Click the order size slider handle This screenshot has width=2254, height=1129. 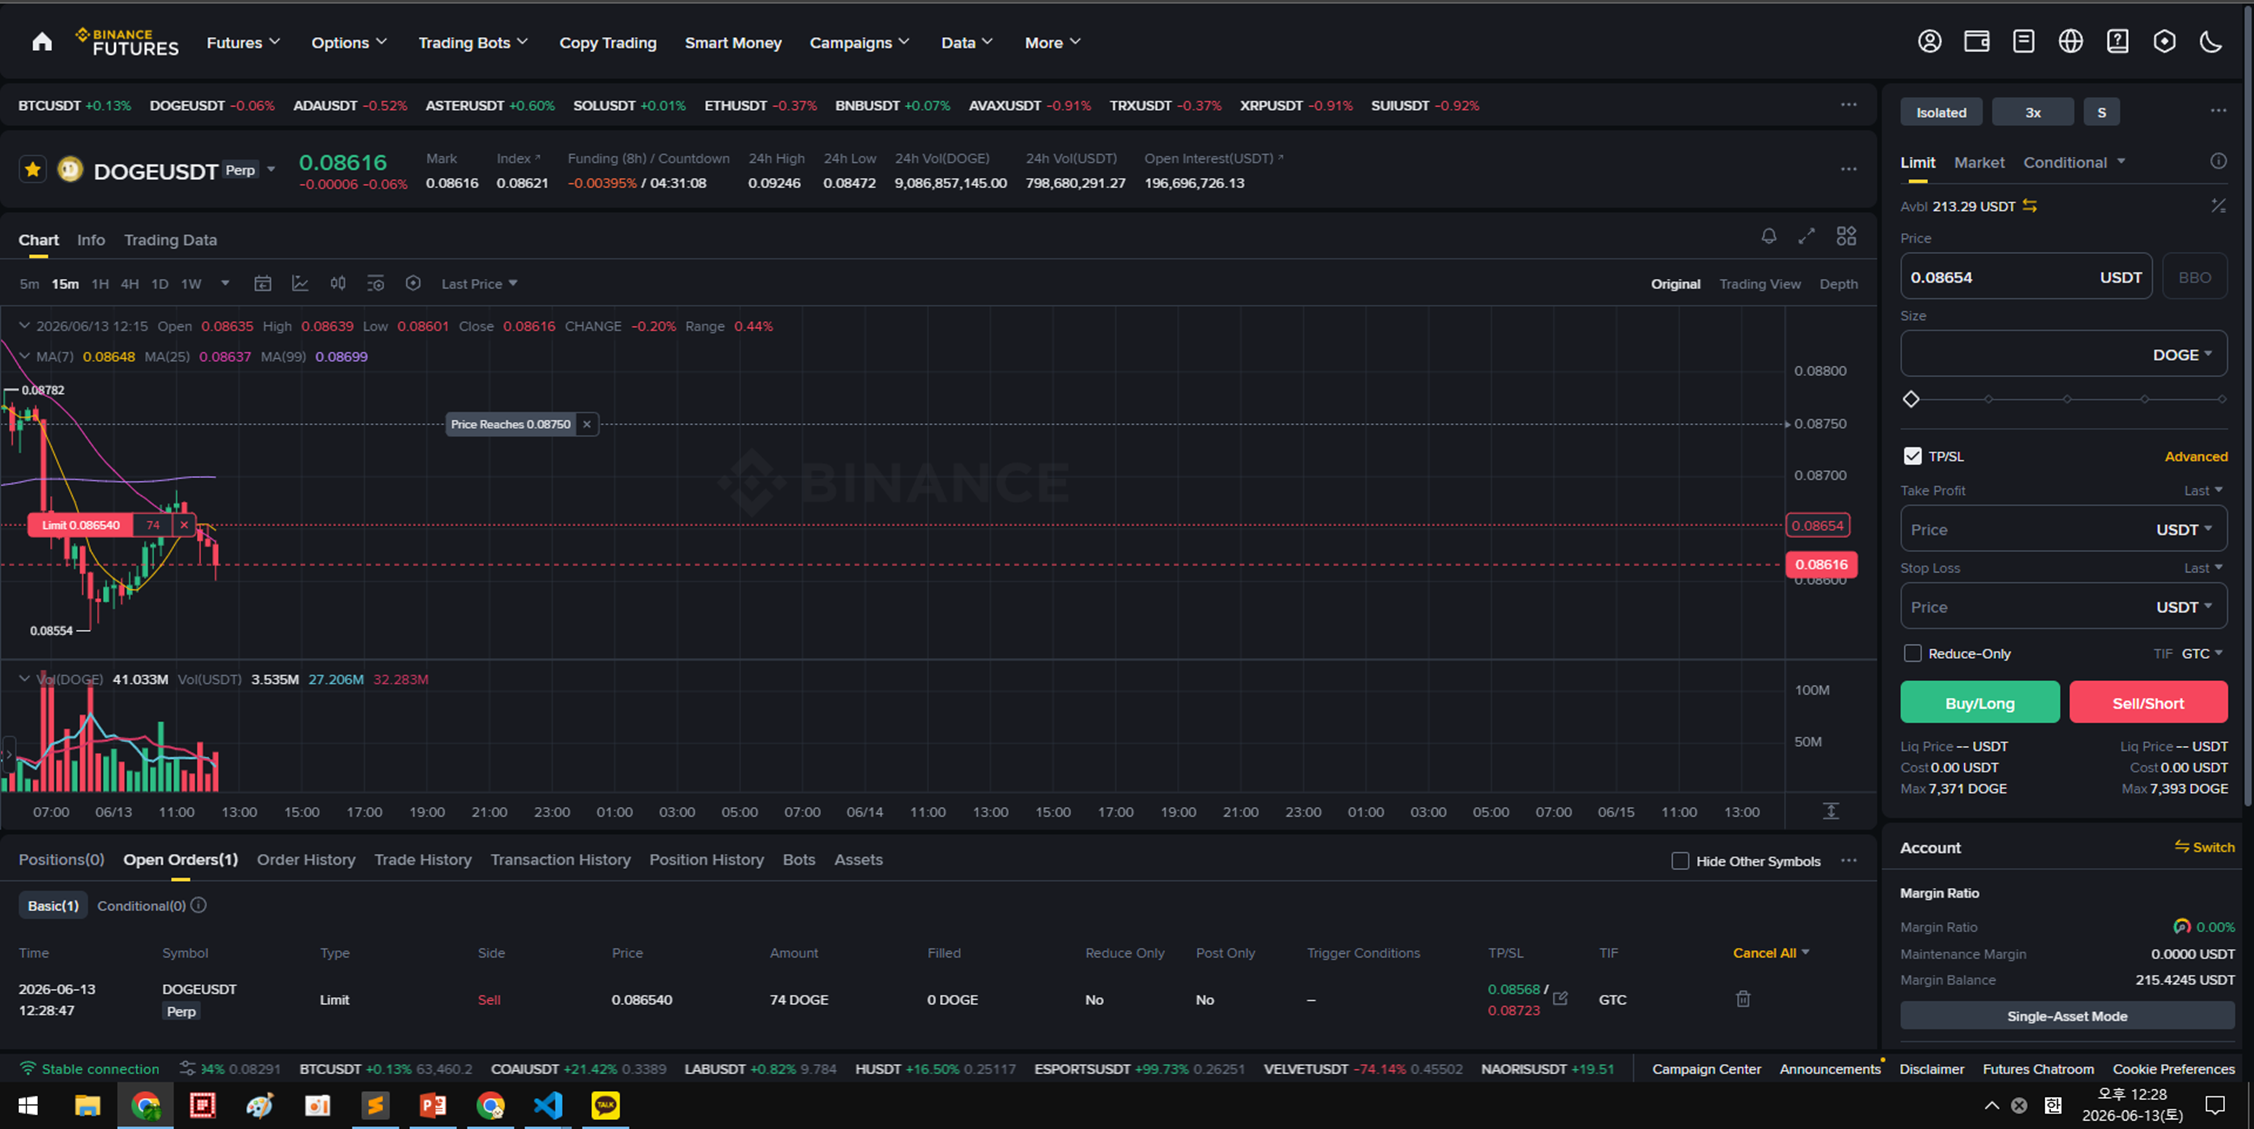pyautogui.click(x=1911, y=399)
